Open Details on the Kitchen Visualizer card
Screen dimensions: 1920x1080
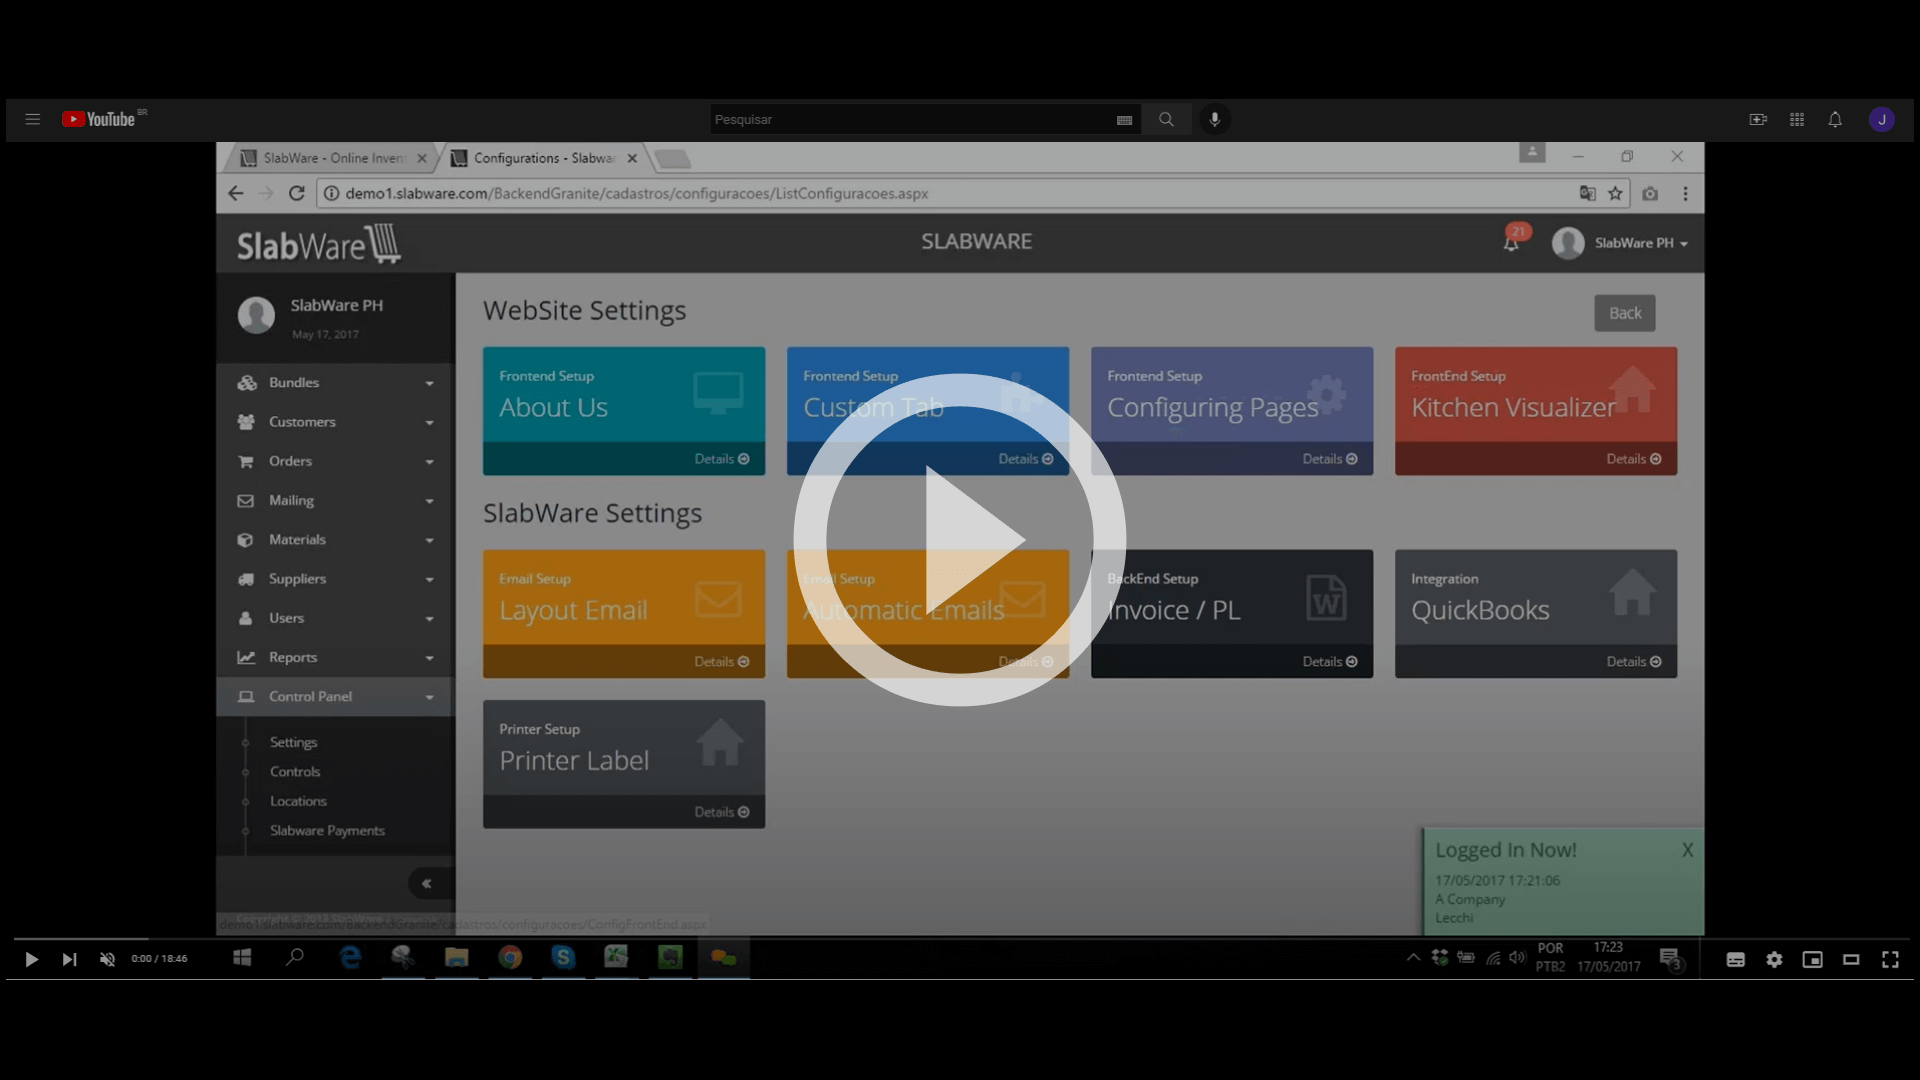pos(1633,459)
